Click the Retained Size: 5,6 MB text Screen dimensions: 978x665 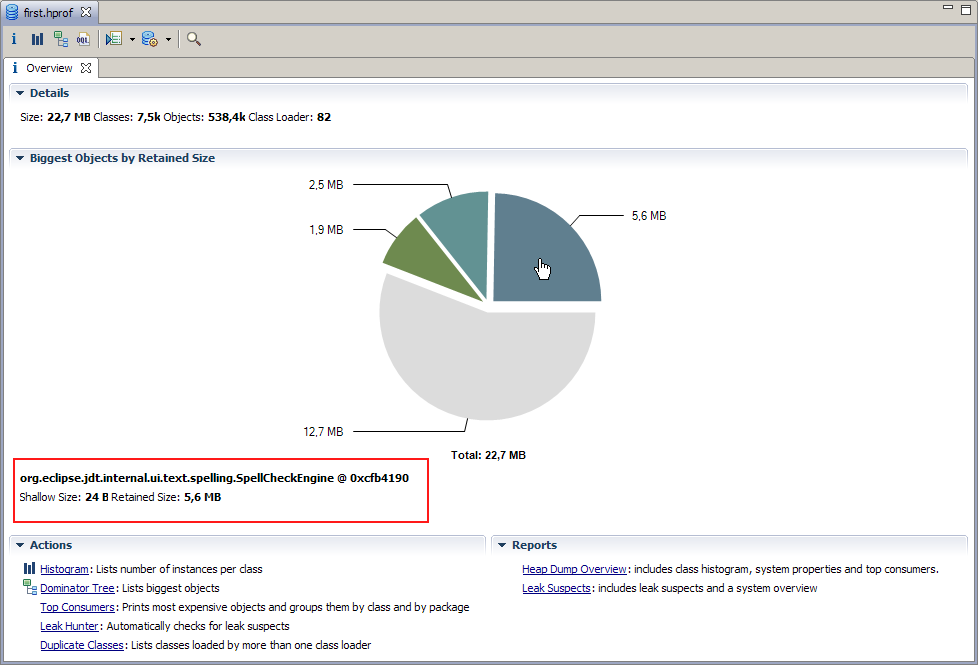tap(166, 497)
